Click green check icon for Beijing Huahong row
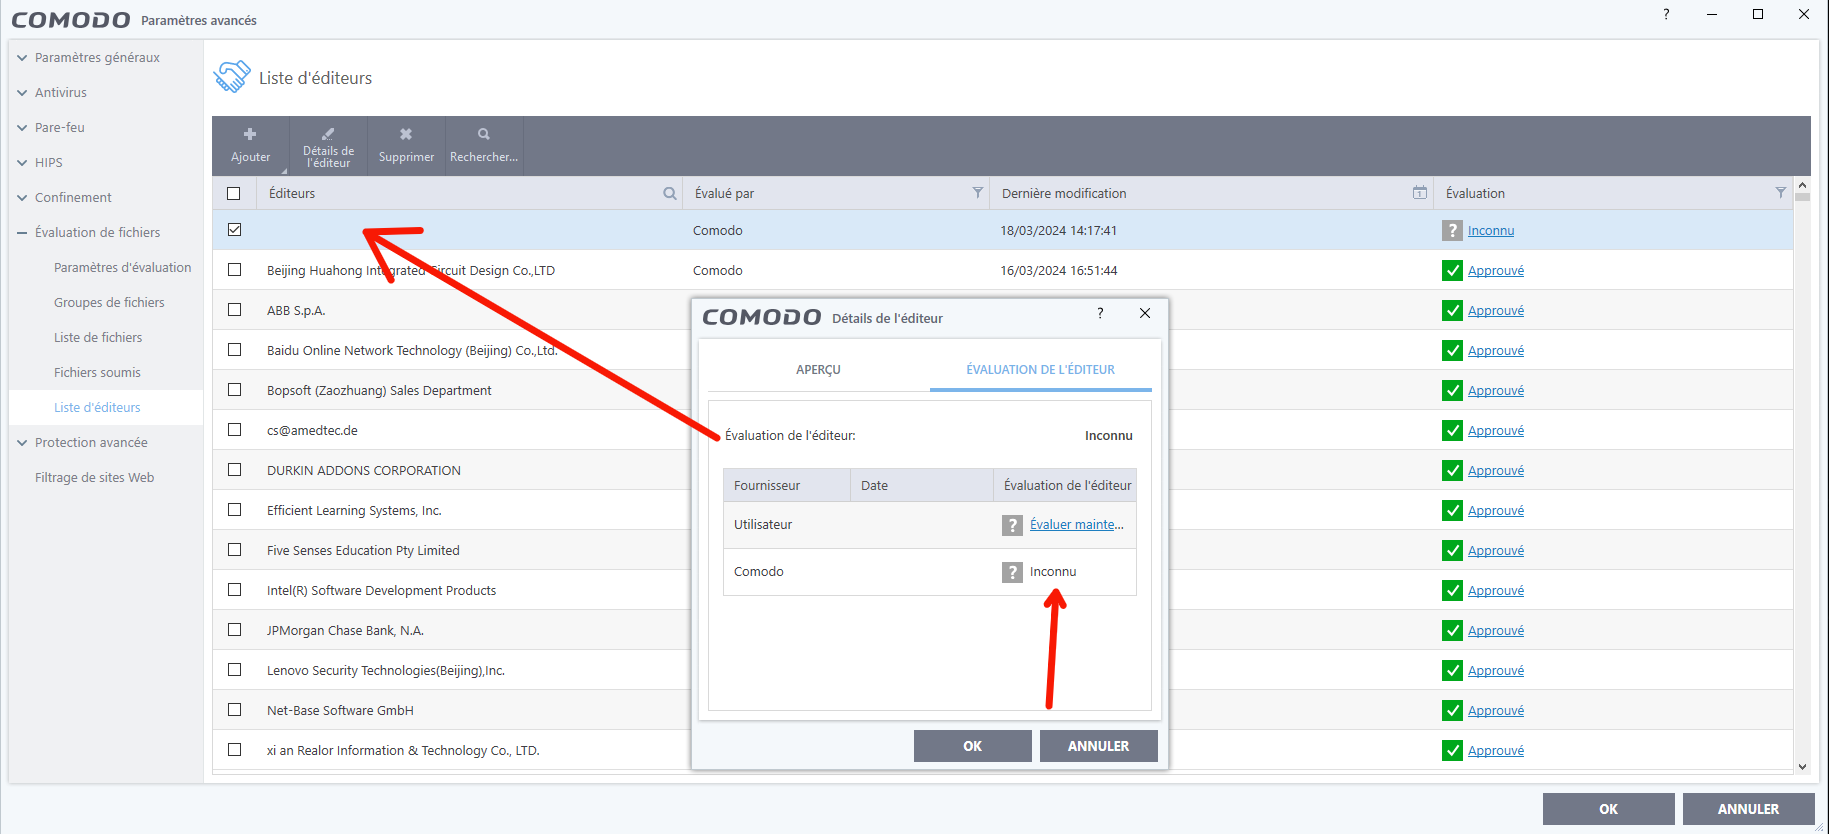 [x=1452, y=271]
